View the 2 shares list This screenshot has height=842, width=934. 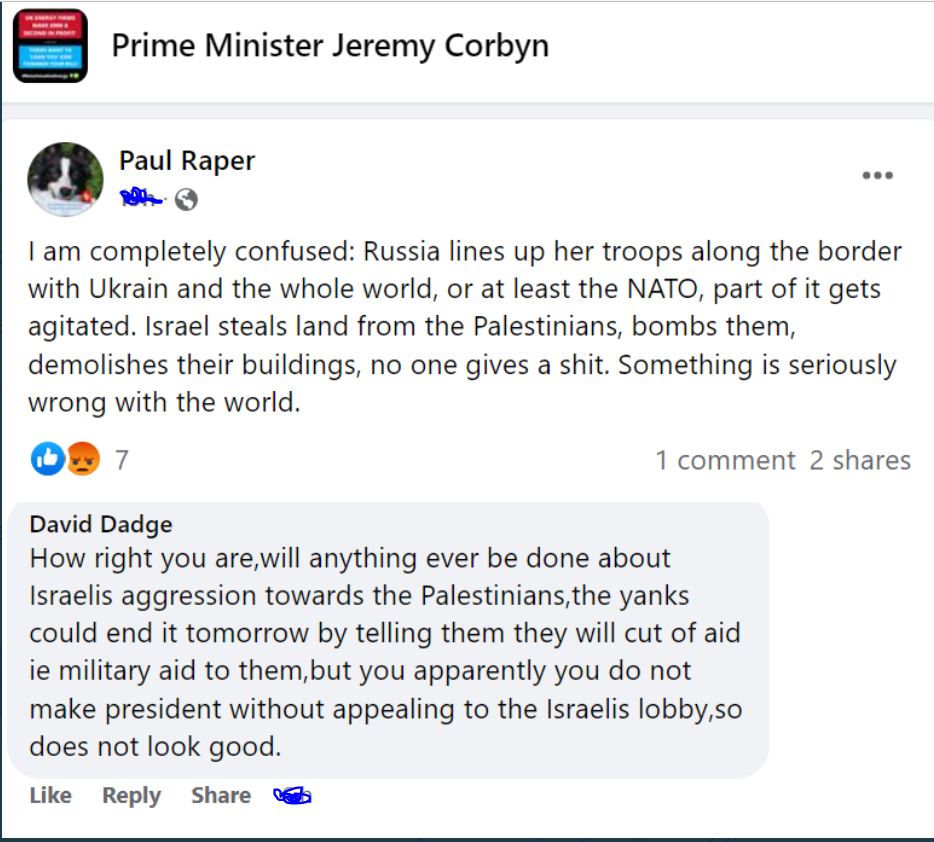coord(860,460)
